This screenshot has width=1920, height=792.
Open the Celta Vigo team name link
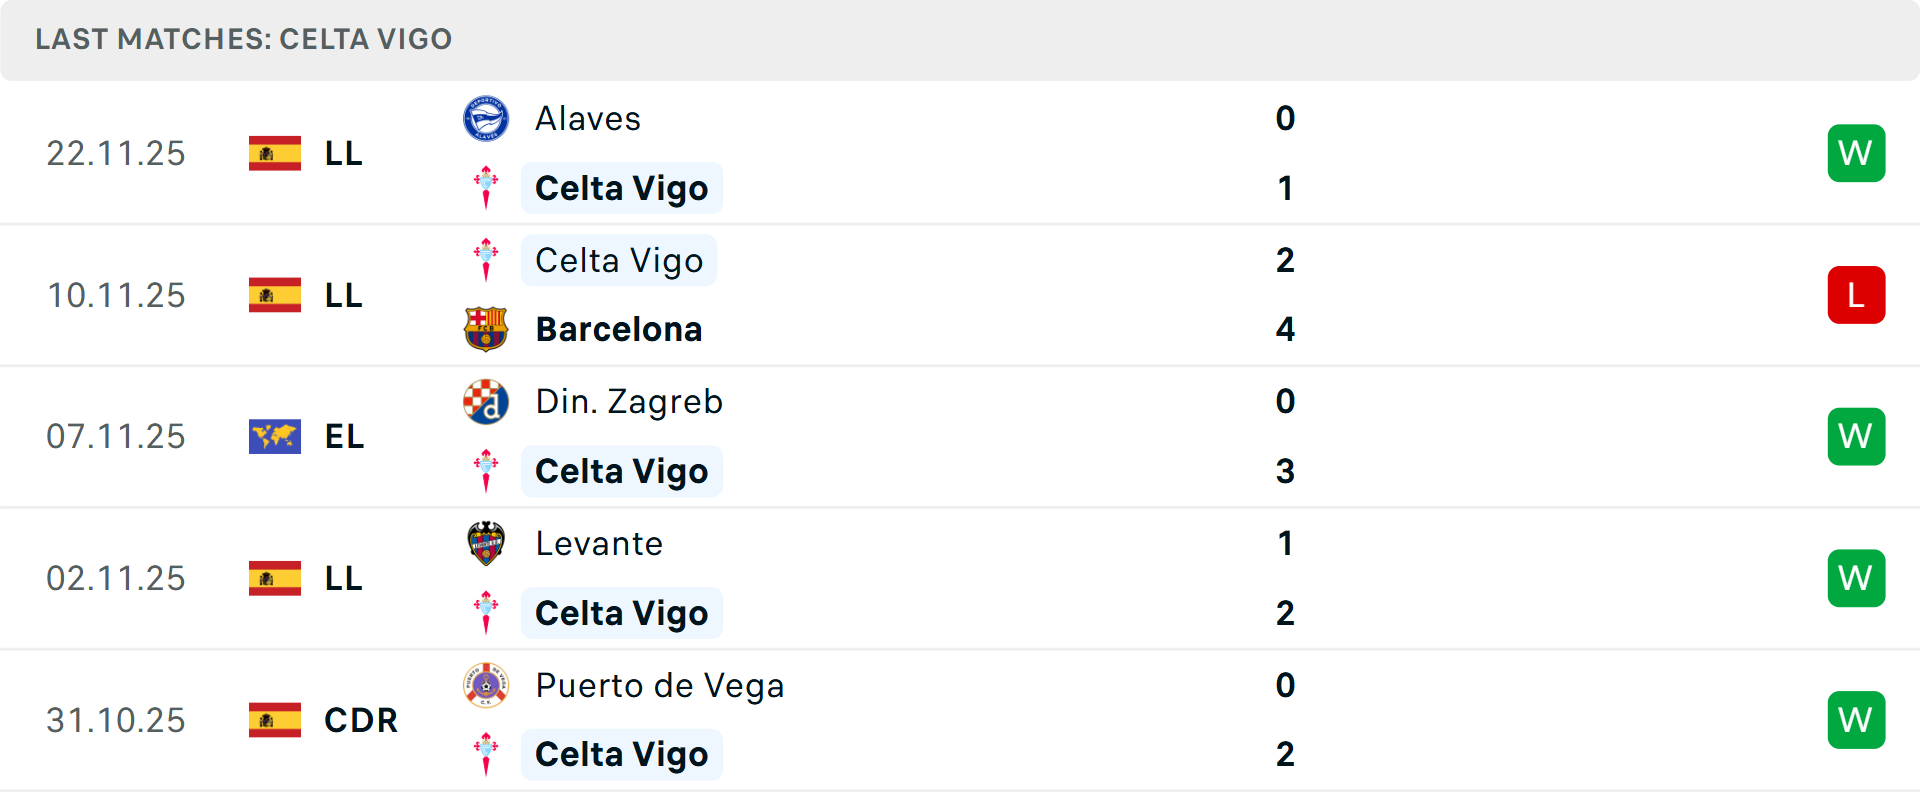click(621, 187)
